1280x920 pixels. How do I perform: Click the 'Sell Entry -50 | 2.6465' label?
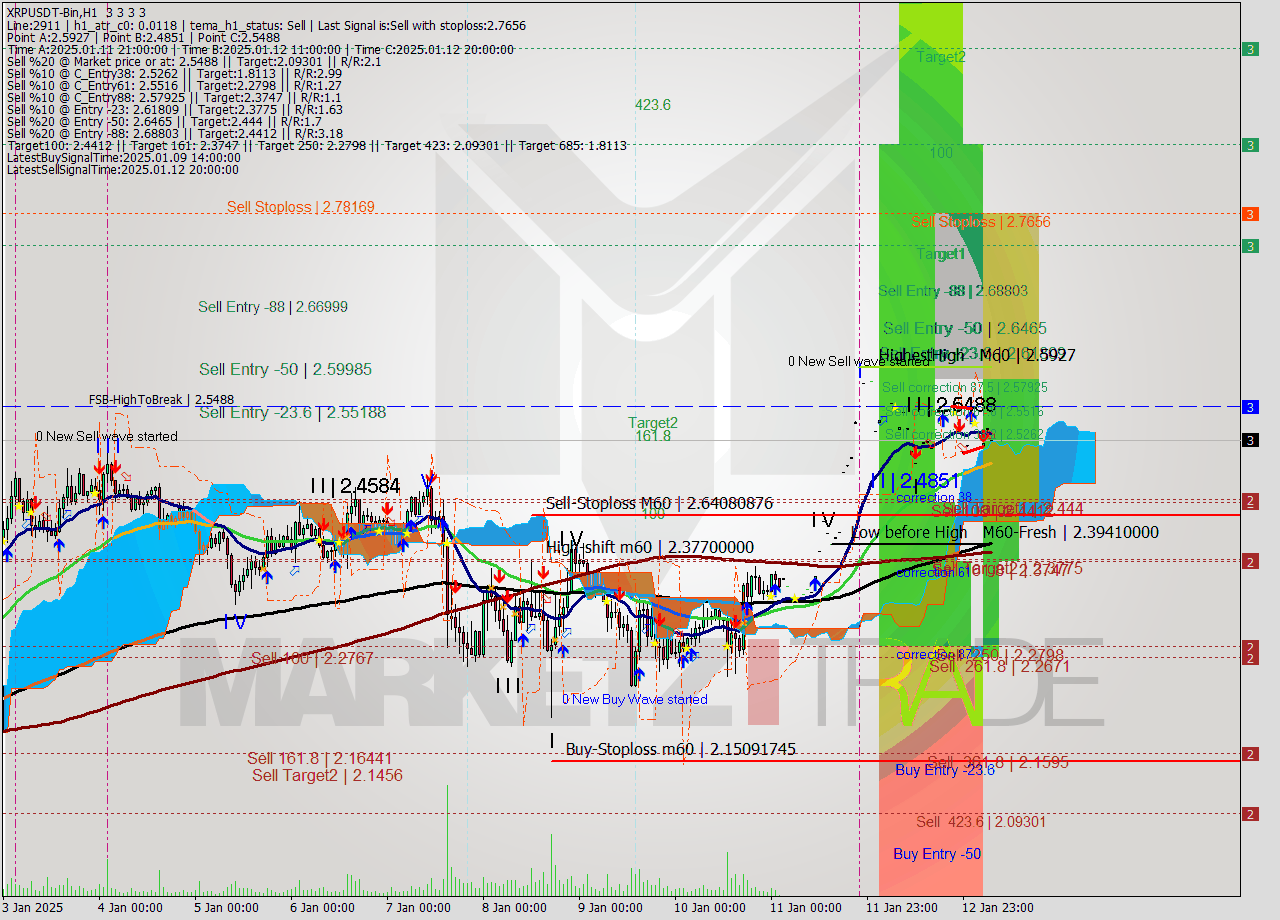tap(965, 328)
